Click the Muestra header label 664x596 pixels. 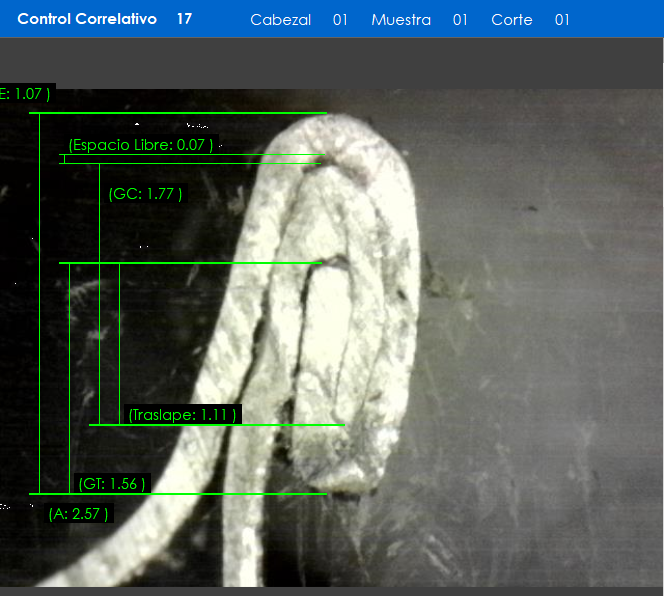click(400, 20)
